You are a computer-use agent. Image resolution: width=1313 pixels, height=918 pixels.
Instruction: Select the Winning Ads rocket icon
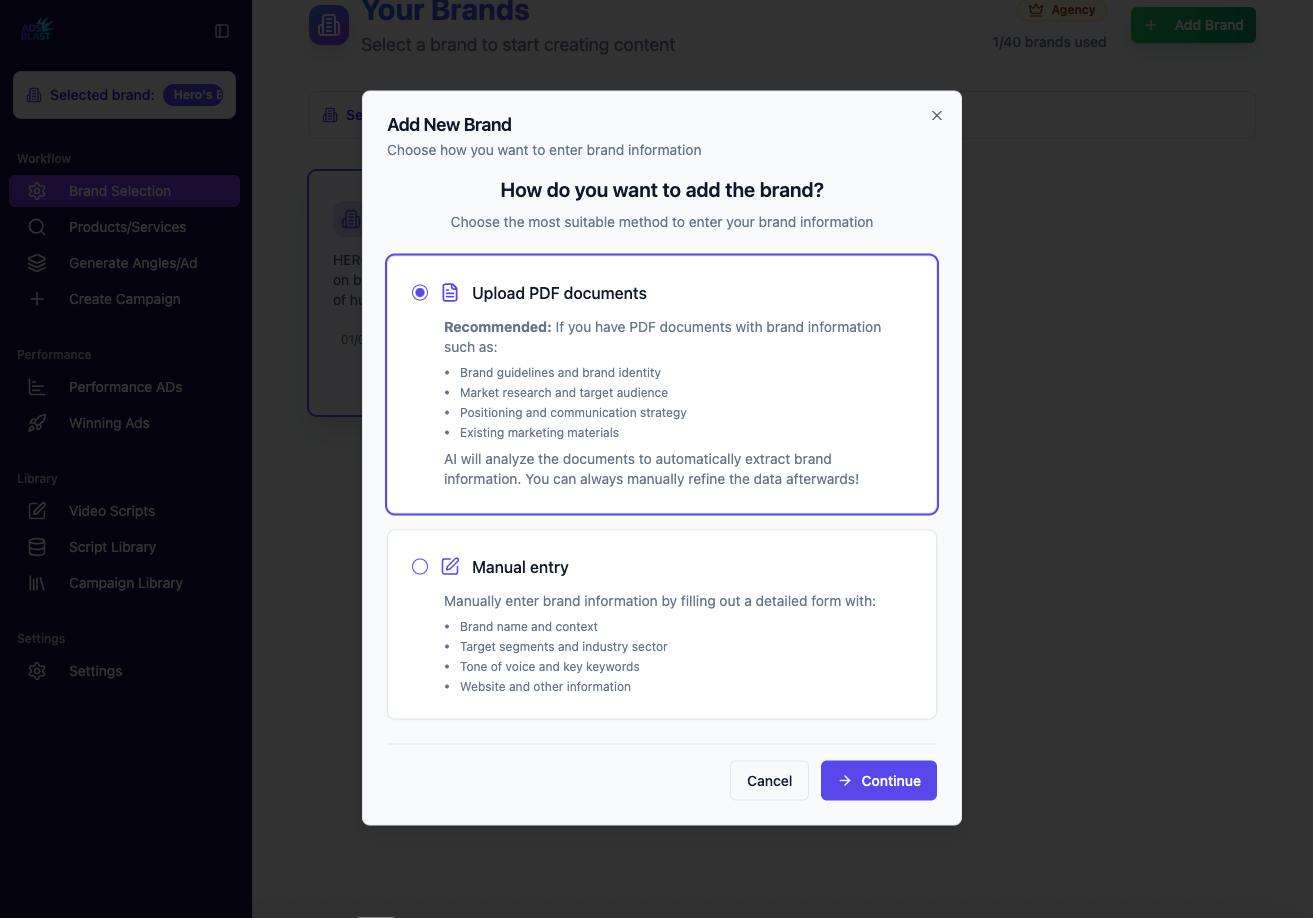pos(37,423)
